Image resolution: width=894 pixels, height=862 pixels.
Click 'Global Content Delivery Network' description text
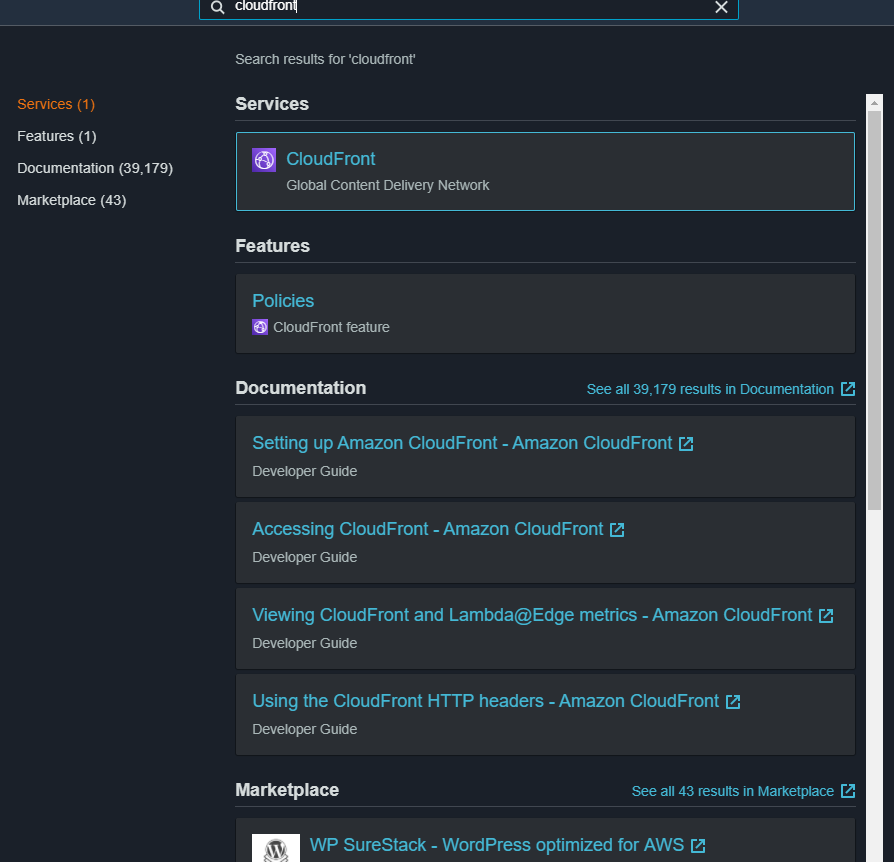(x=388, y=185)
